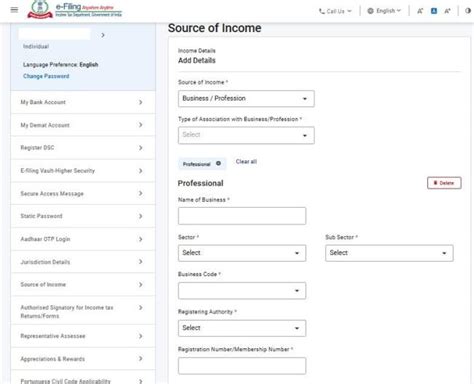Click chevron next to Jurisdiction Details
474x384 pixels.
coord(141,262)
